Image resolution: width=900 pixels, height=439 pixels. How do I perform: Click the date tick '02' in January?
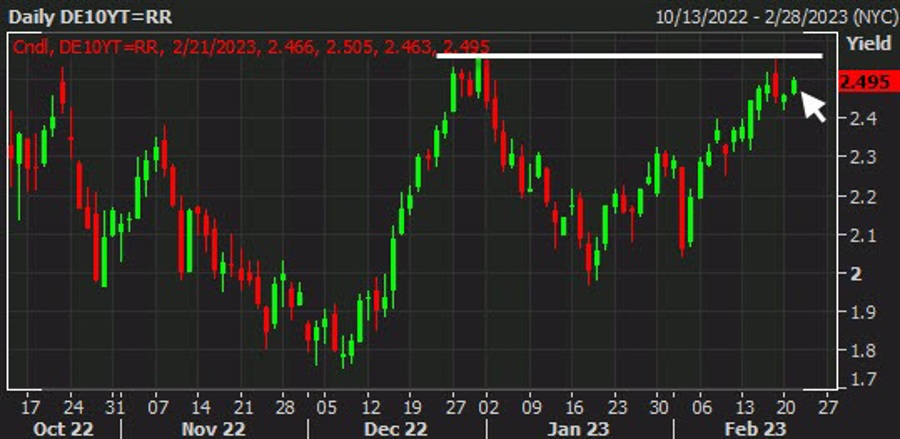(488, 408)
